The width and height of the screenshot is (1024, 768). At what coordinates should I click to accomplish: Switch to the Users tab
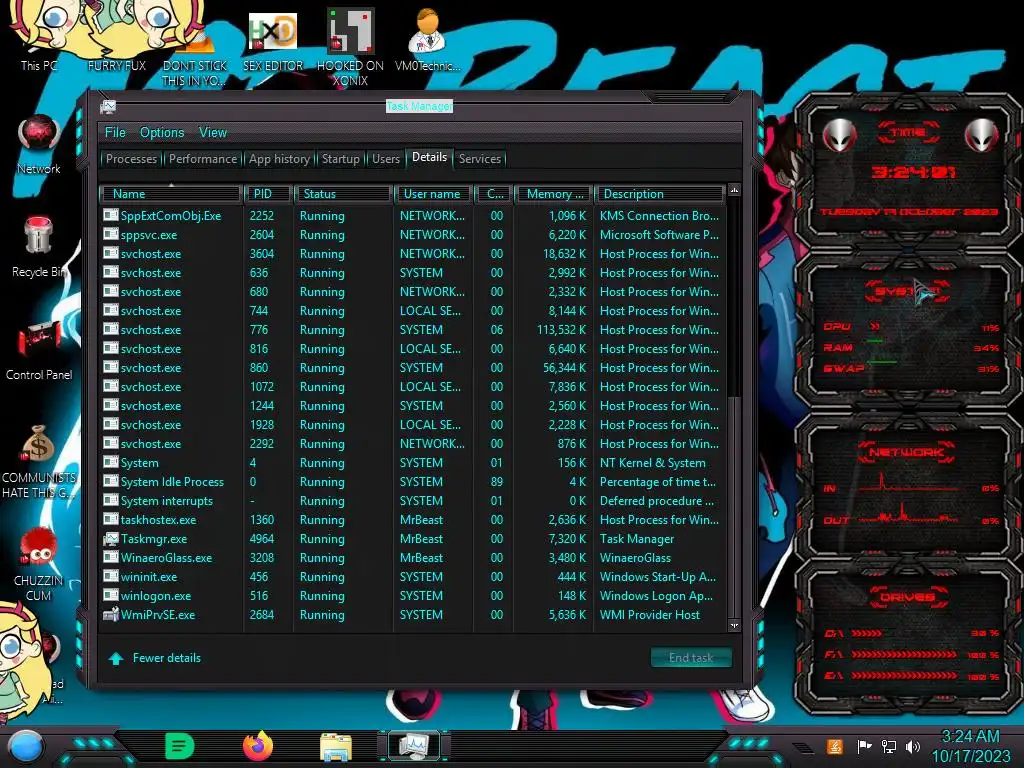tap(385, 159)
